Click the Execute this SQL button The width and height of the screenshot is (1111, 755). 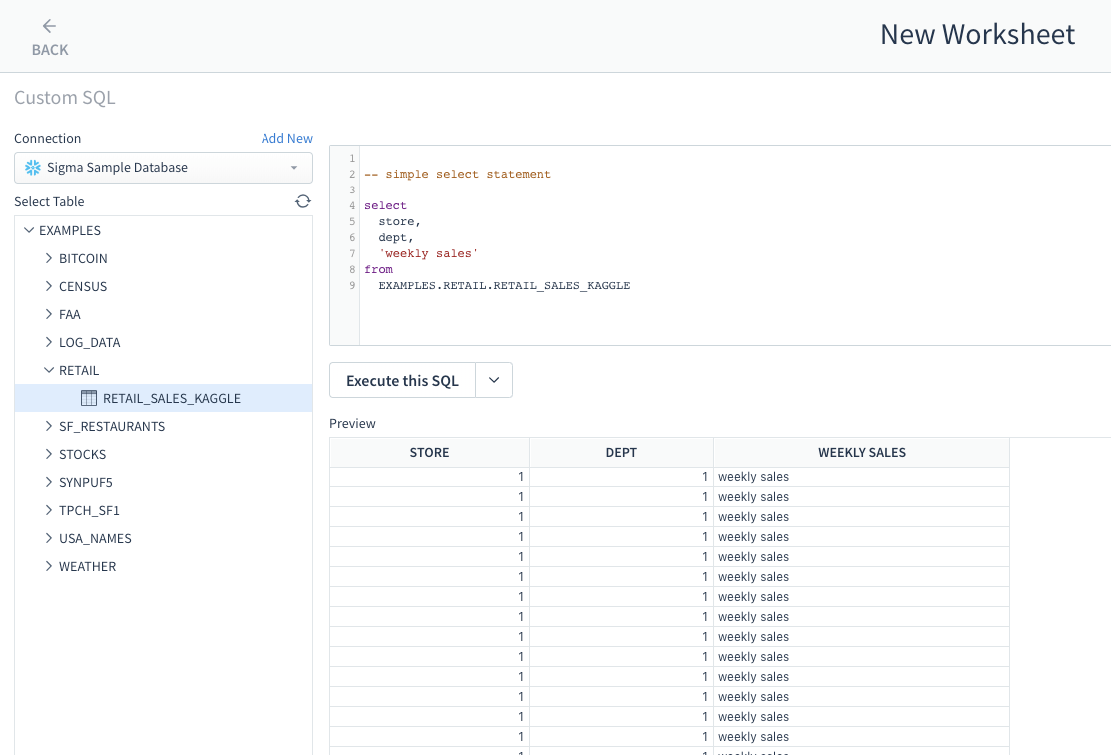(402, 380)
